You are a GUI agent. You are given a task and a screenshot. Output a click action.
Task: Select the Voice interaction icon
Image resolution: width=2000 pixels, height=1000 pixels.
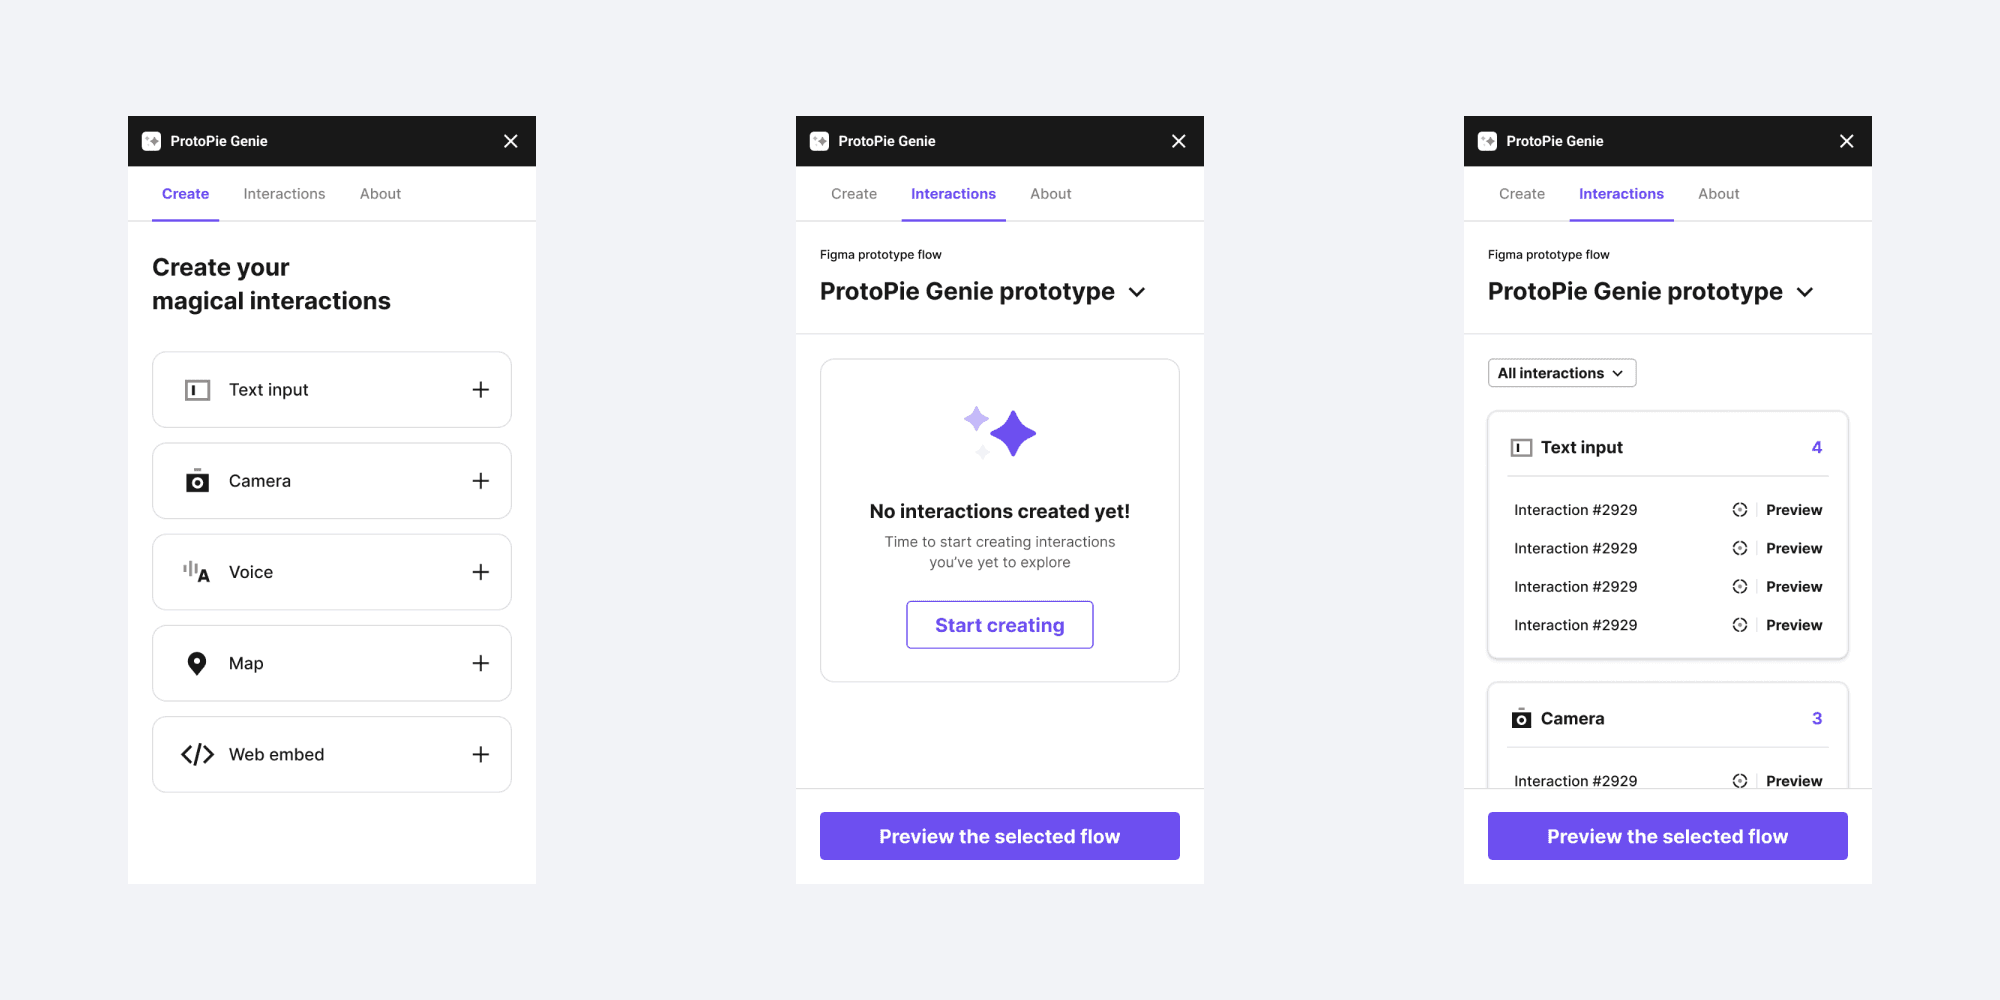point(197,572)
